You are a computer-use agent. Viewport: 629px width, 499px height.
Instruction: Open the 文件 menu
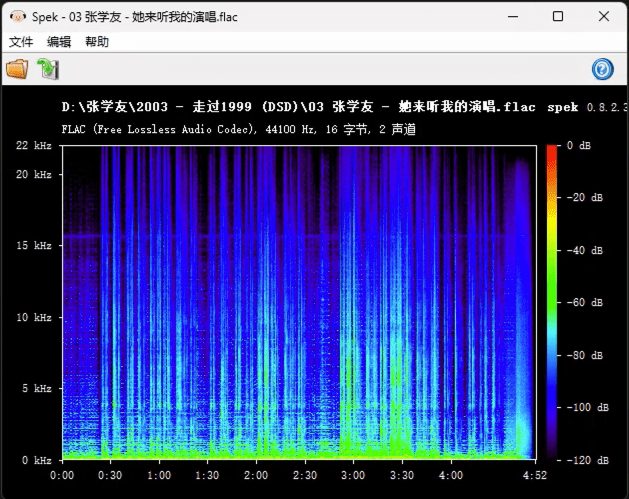[x=21, y=42]
